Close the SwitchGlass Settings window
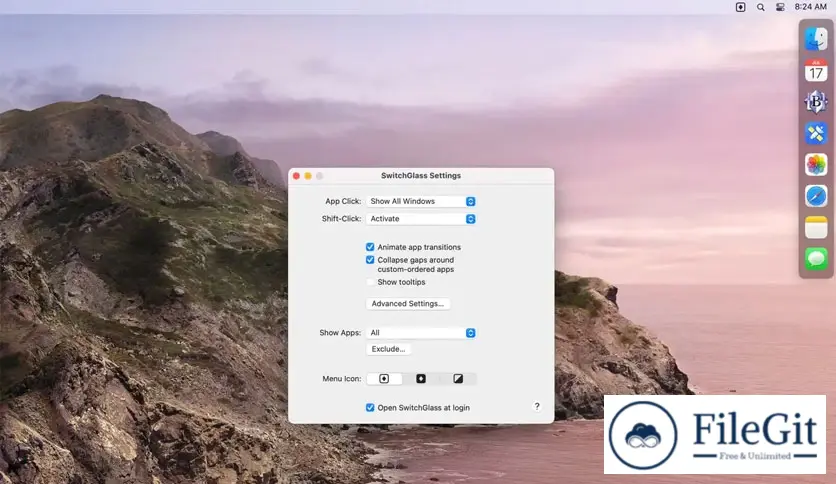Screen dimensions: 836x484 296,176
